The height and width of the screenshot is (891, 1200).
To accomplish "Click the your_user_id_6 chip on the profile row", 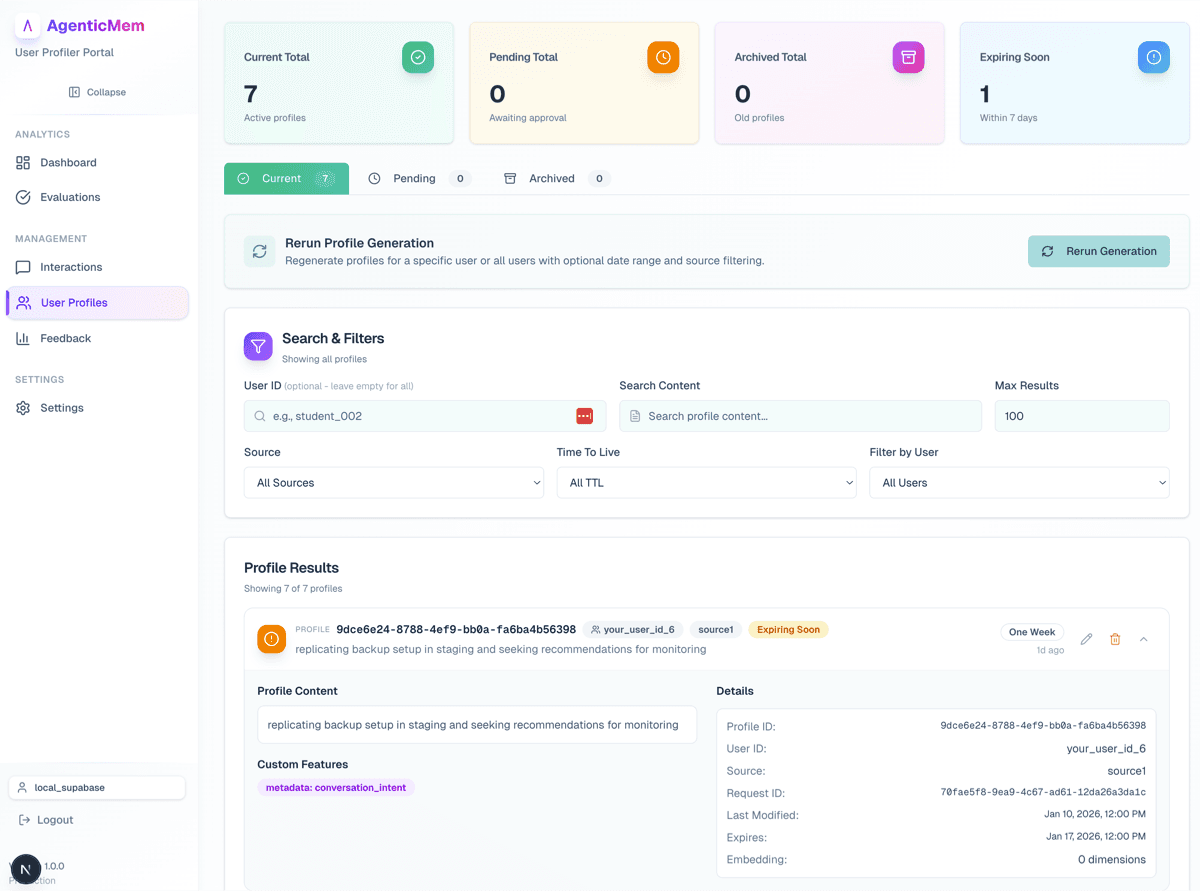I will [x=634, y=629].
